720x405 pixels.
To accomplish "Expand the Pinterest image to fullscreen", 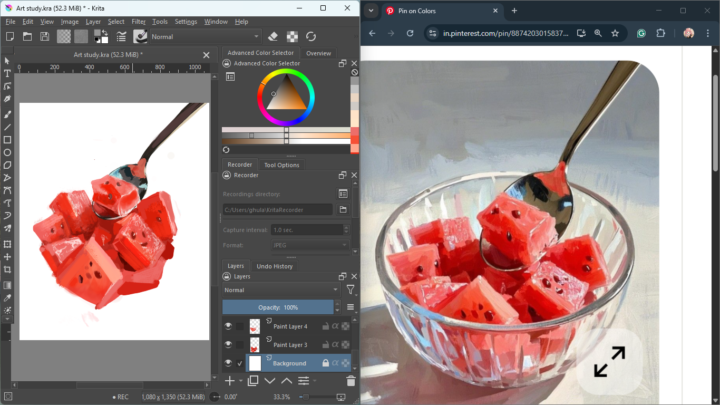I will (609, 362).
